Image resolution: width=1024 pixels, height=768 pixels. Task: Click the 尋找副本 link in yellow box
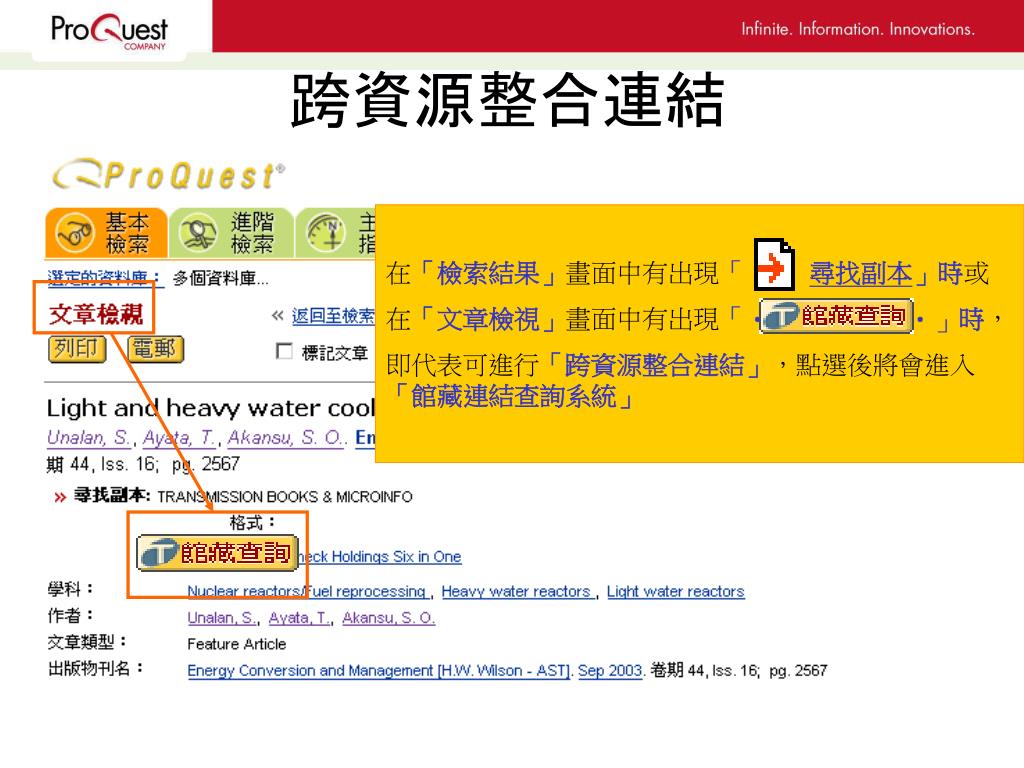[861, 274]
